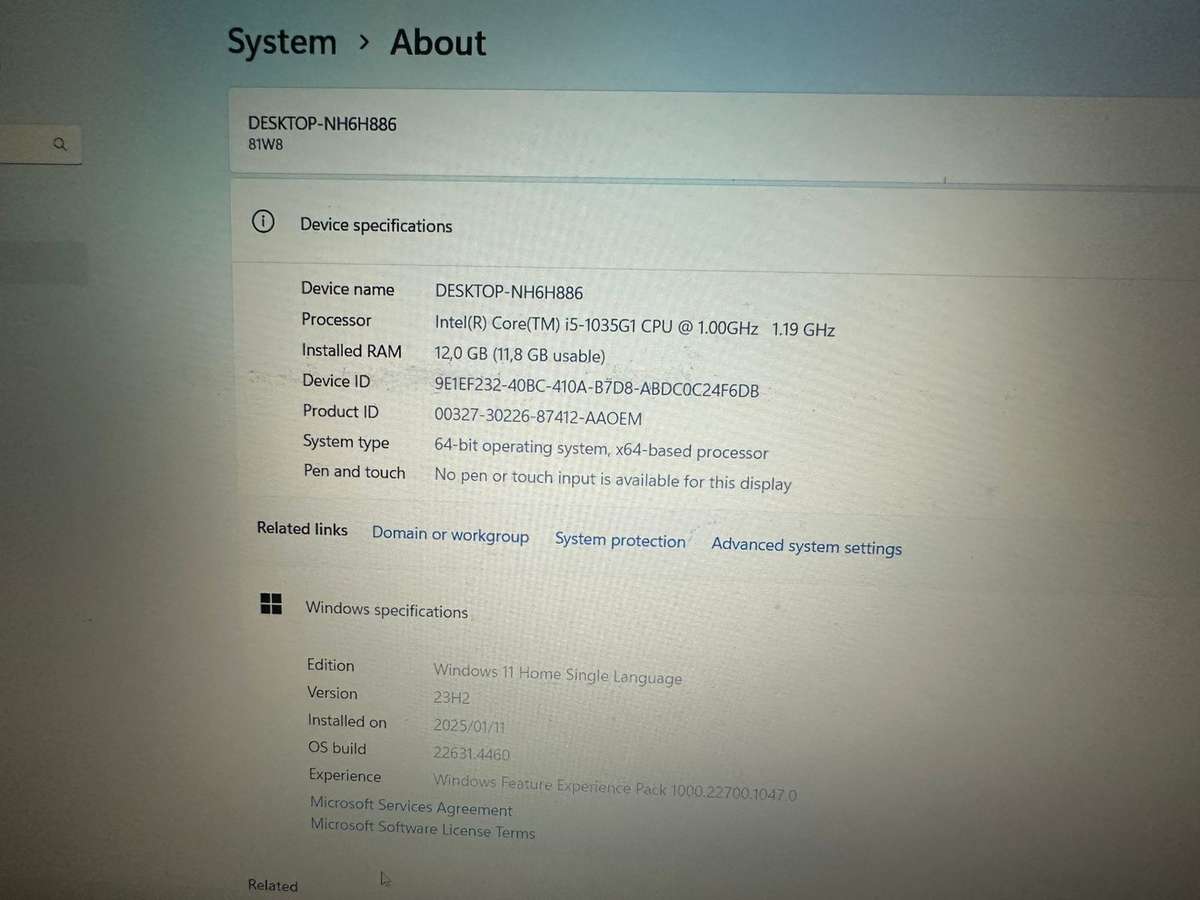This screenshot has height=900, width=1200.
Task: Click the OS build value 22631.4460
Action: (x=471, y=753)
